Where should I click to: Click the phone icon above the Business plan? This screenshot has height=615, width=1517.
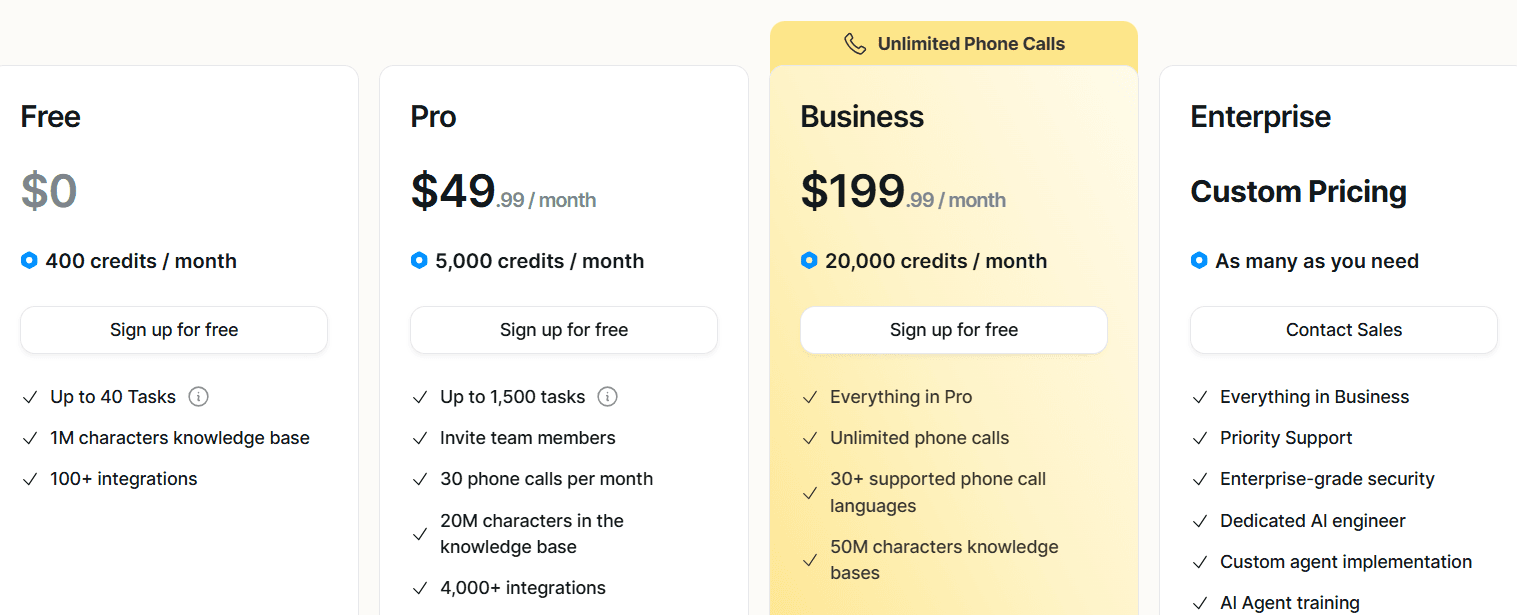854,43
